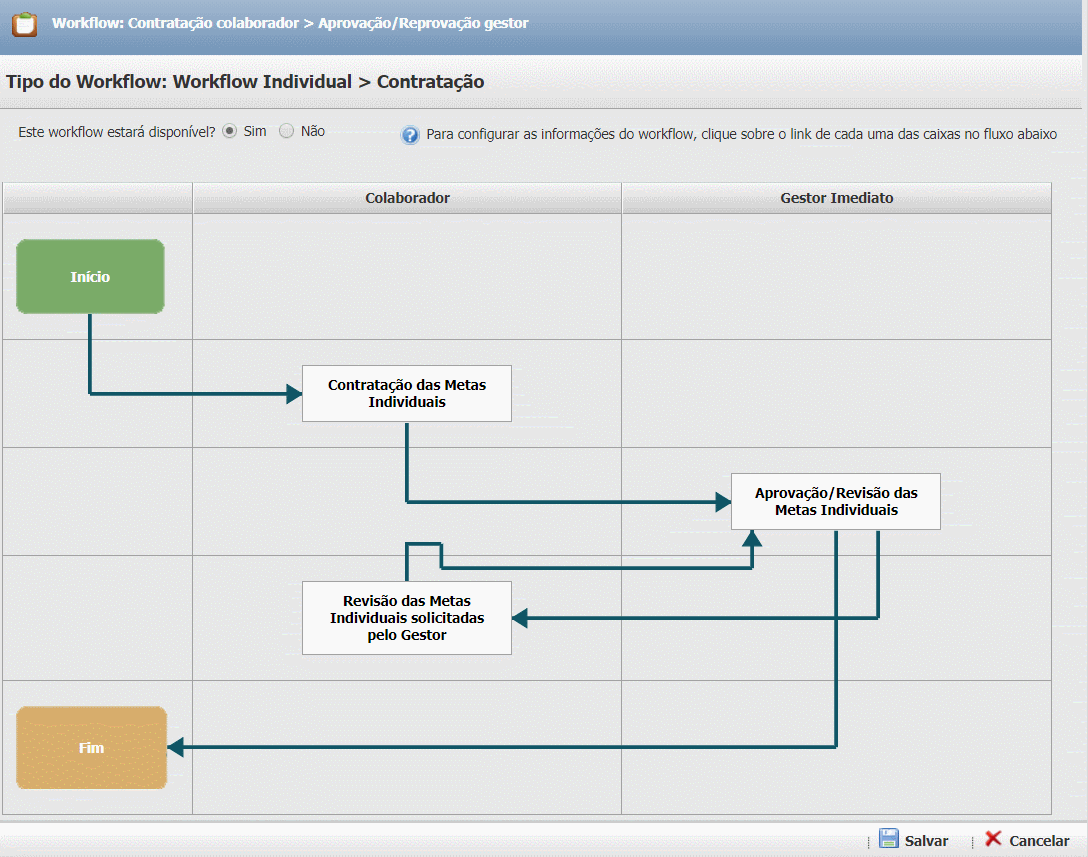Select the Sim radio button
This screenshot has width=1088, height=857.
tap(230, 131)
